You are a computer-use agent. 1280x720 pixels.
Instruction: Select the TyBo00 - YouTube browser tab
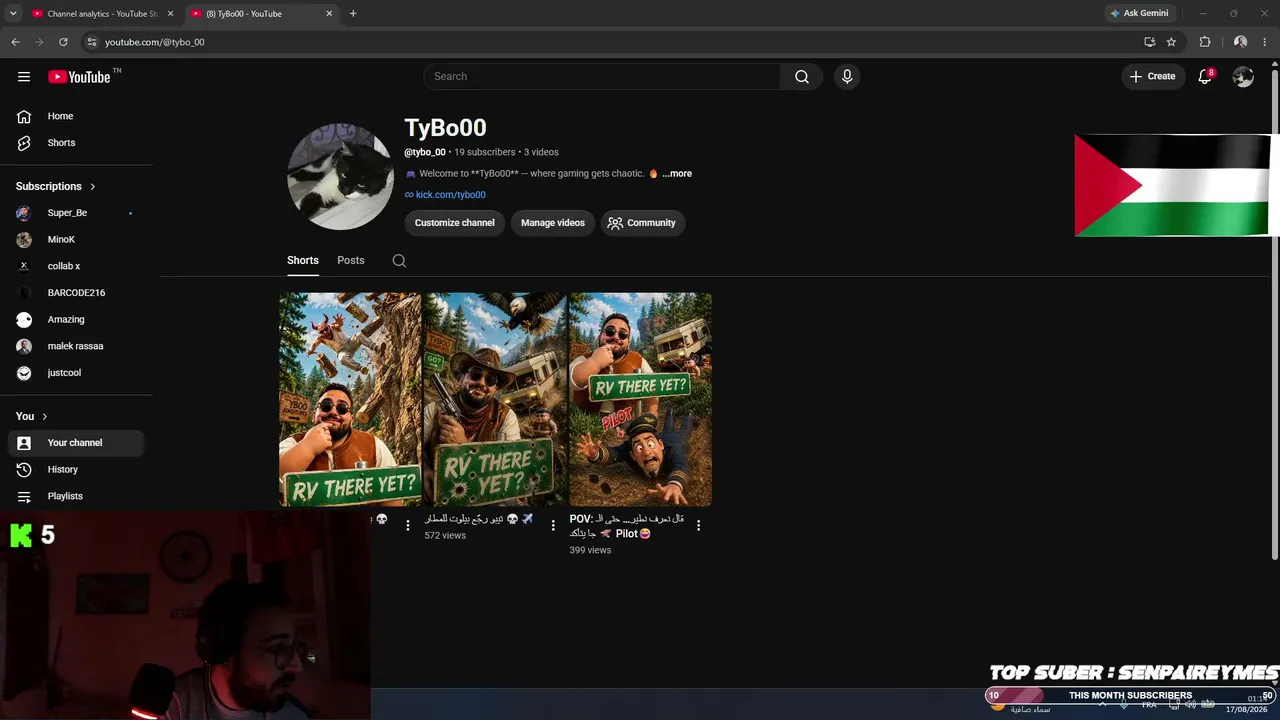click(x=262, y=14)
